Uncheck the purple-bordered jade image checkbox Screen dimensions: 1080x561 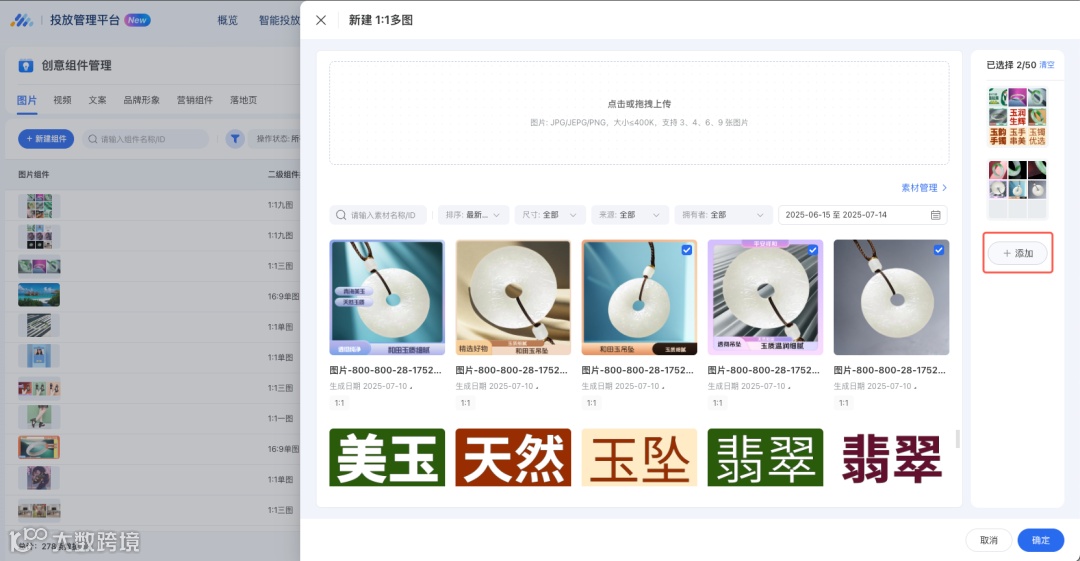pyautogui.click(x=813, y=250)
